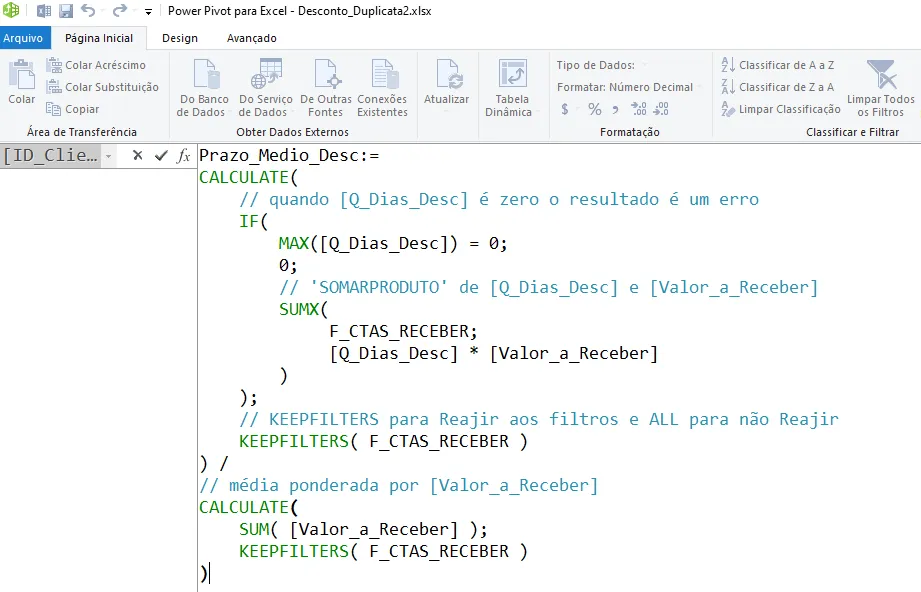Screen dimensions: 921x592
Task: Click the Prazo_Medio_Desc:= formula line
Action: [289, 156]
